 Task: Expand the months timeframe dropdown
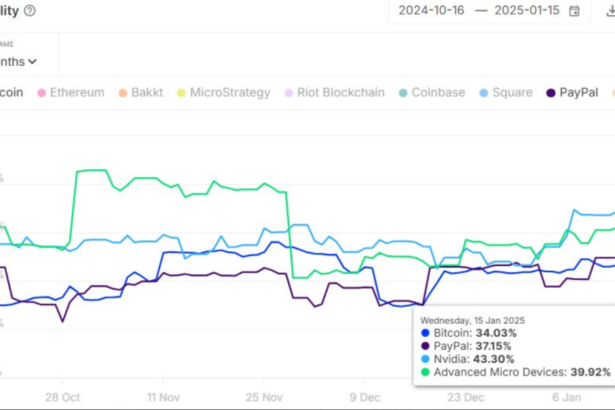coord(20,61)
